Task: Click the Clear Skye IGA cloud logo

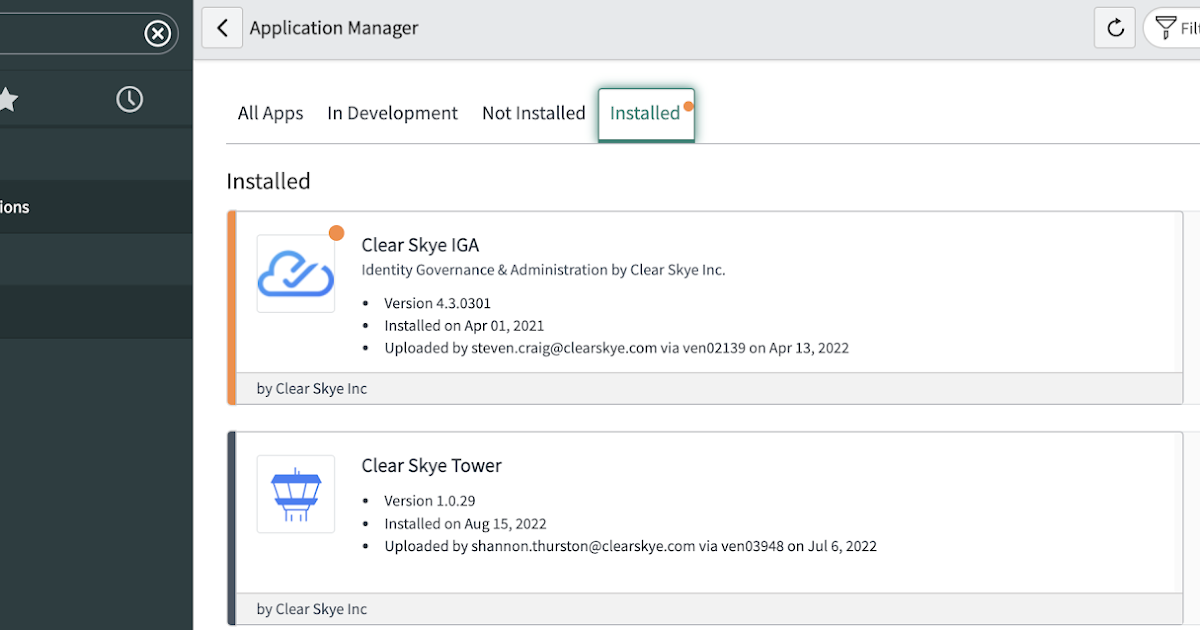Action: click(x=295, y=273)
